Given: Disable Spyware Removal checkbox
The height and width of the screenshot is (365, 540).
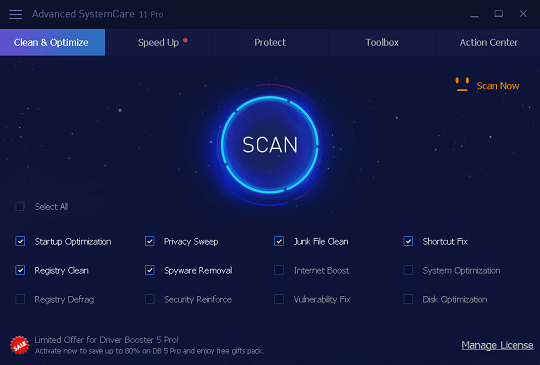Looking at the screenshot, I should [149, 270].
